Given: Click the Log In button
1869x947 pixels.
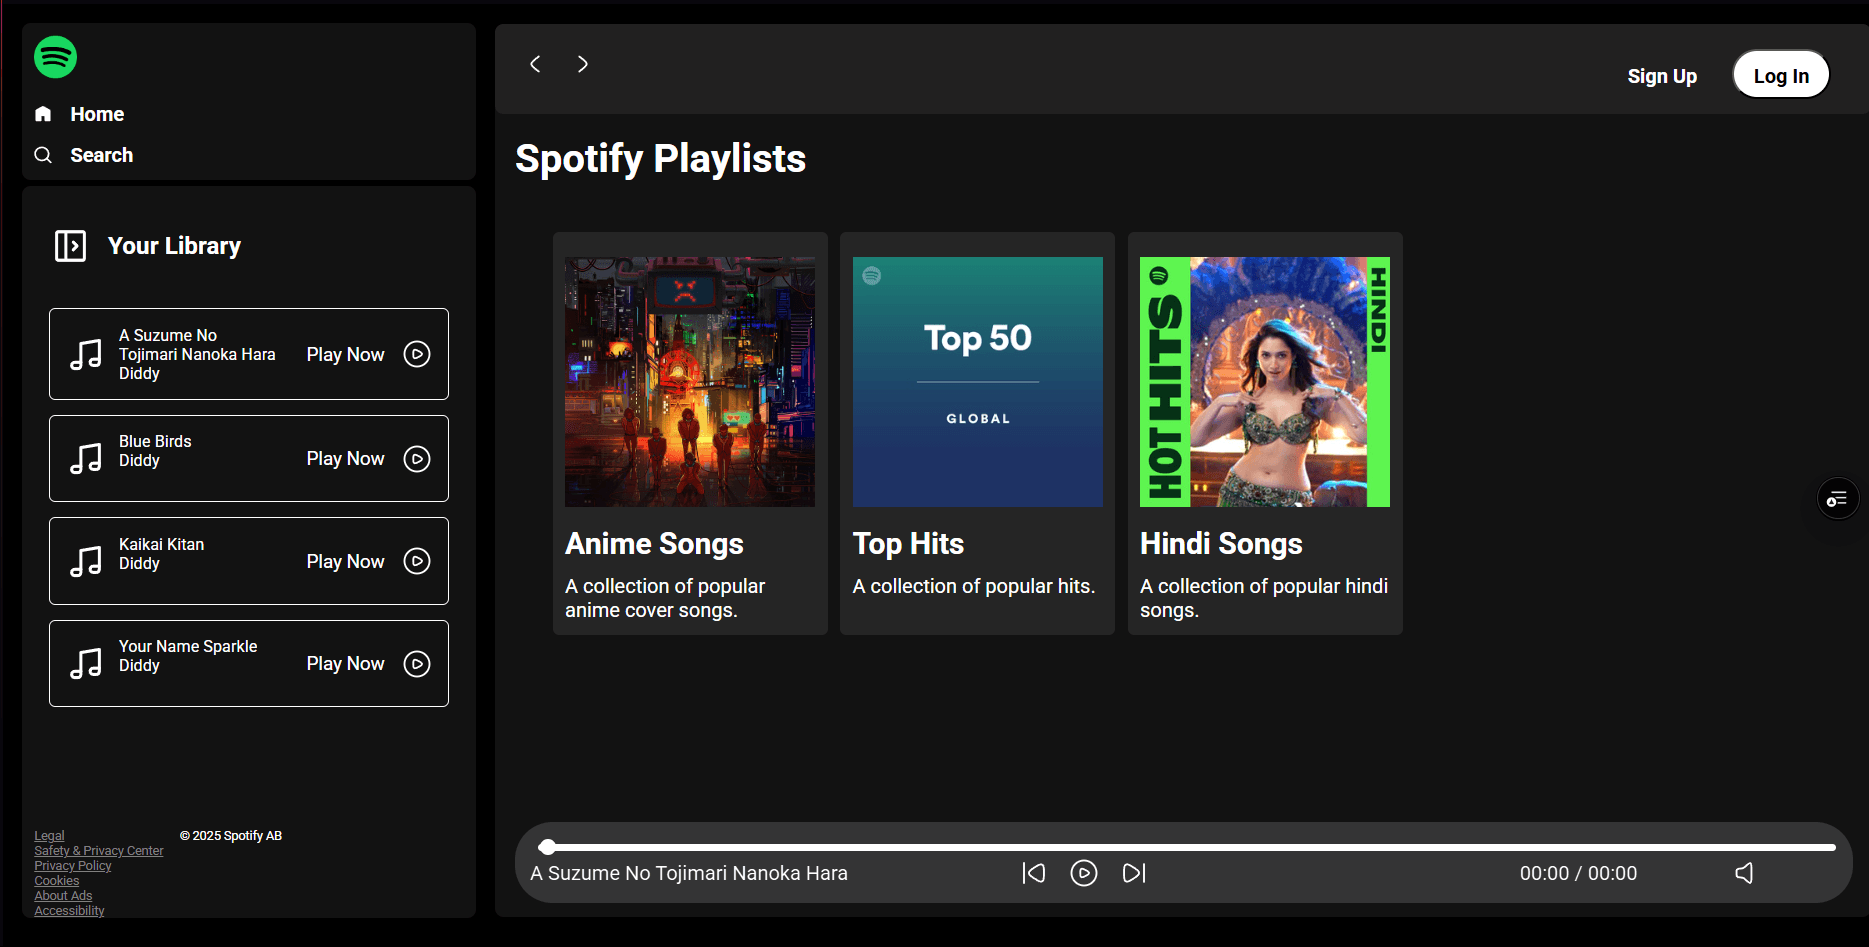Looking at the screenshot, I should click(1780, 74).
